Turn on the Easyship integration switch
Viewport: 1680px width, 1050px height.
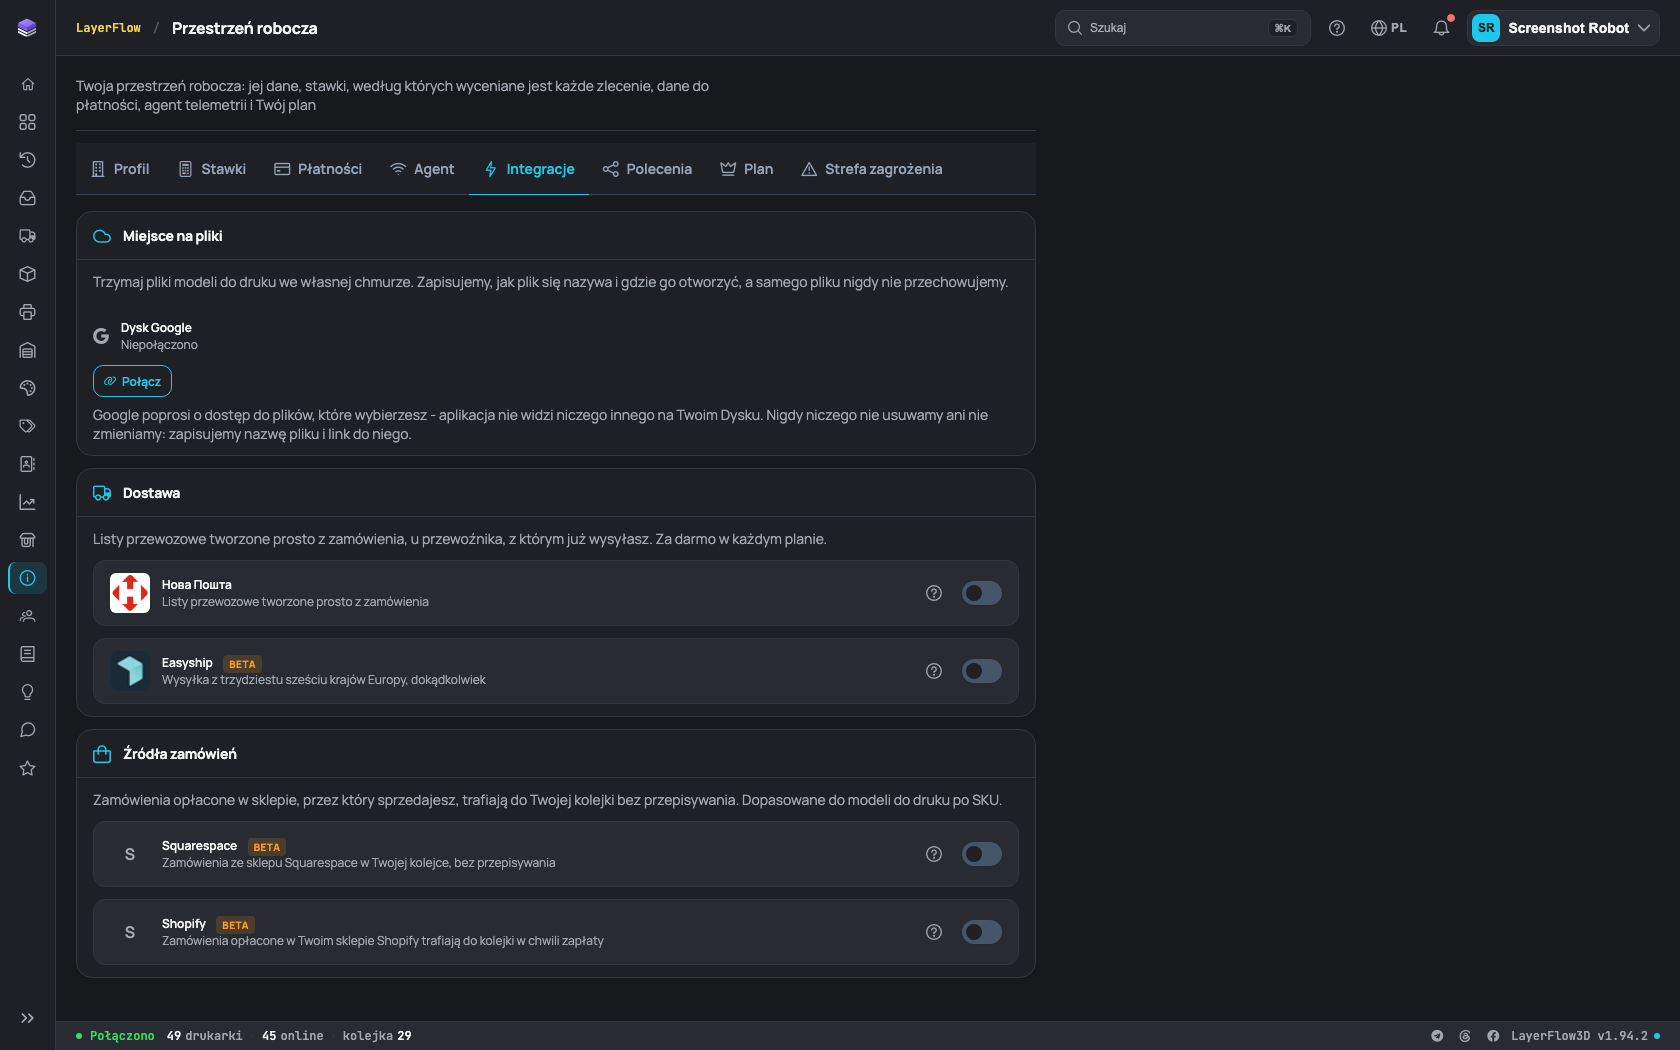click(x=982, y=671)
